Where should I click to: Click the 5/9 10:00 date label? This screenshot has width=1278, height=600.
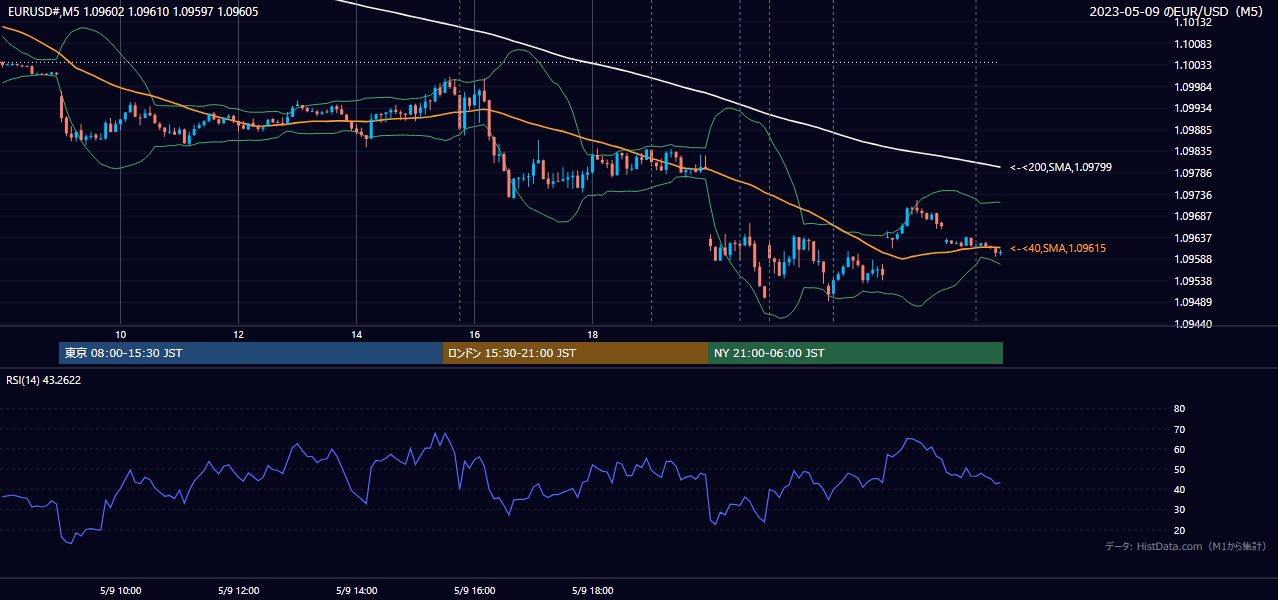click(120, 591)
